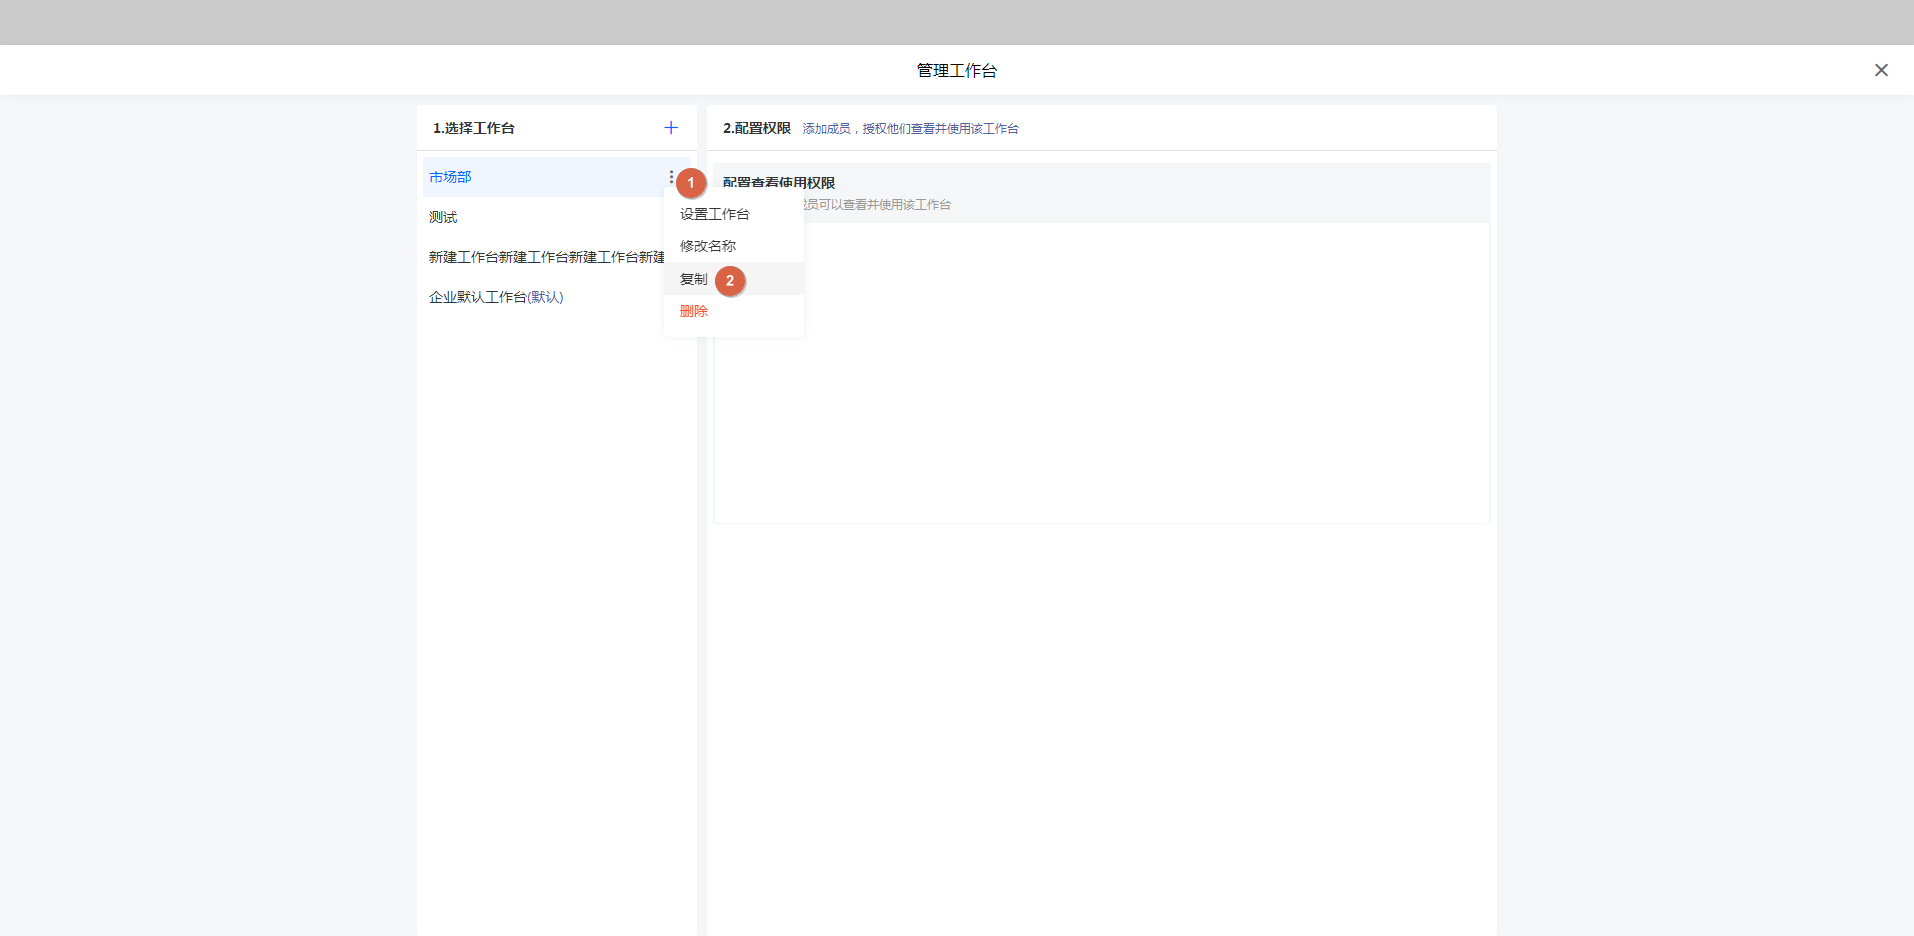Open the three-dot menu beside 市场部

click(x=670, y=177)
